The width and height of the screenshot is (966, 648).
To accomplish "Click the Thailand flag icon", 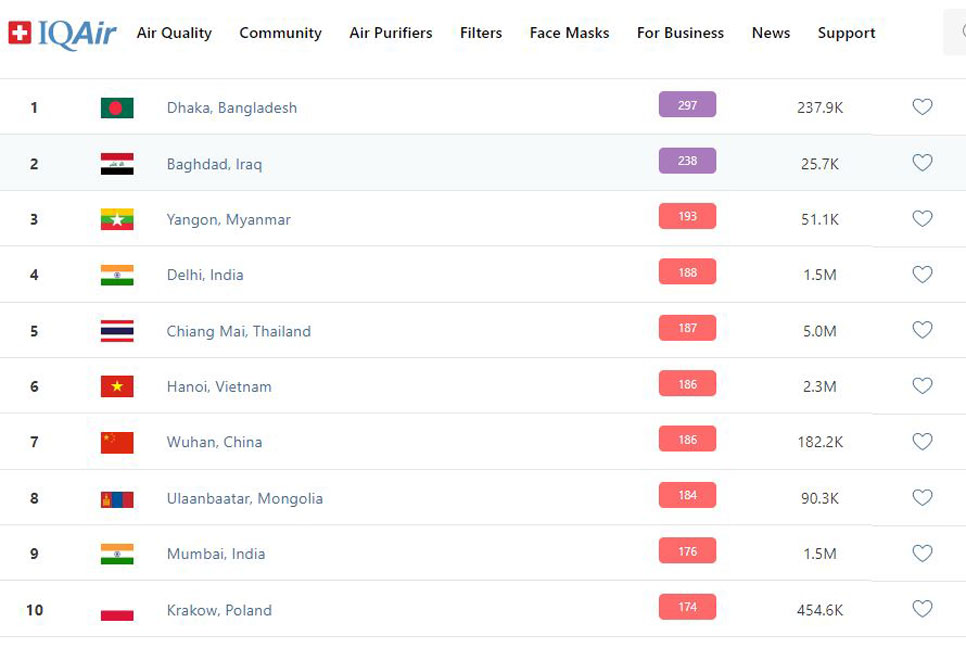I will [117, 331].
